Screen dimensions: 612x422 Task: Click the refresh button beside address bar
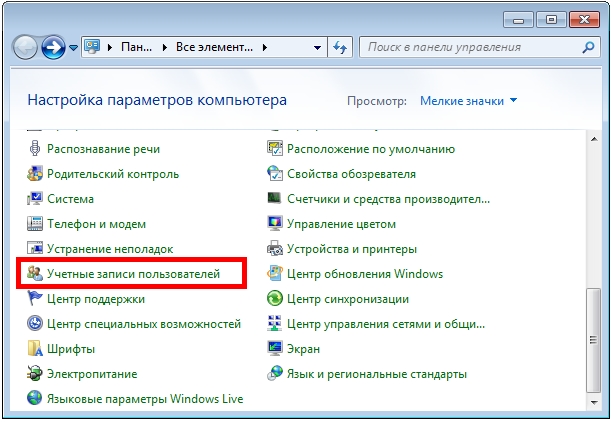[340, 47]
